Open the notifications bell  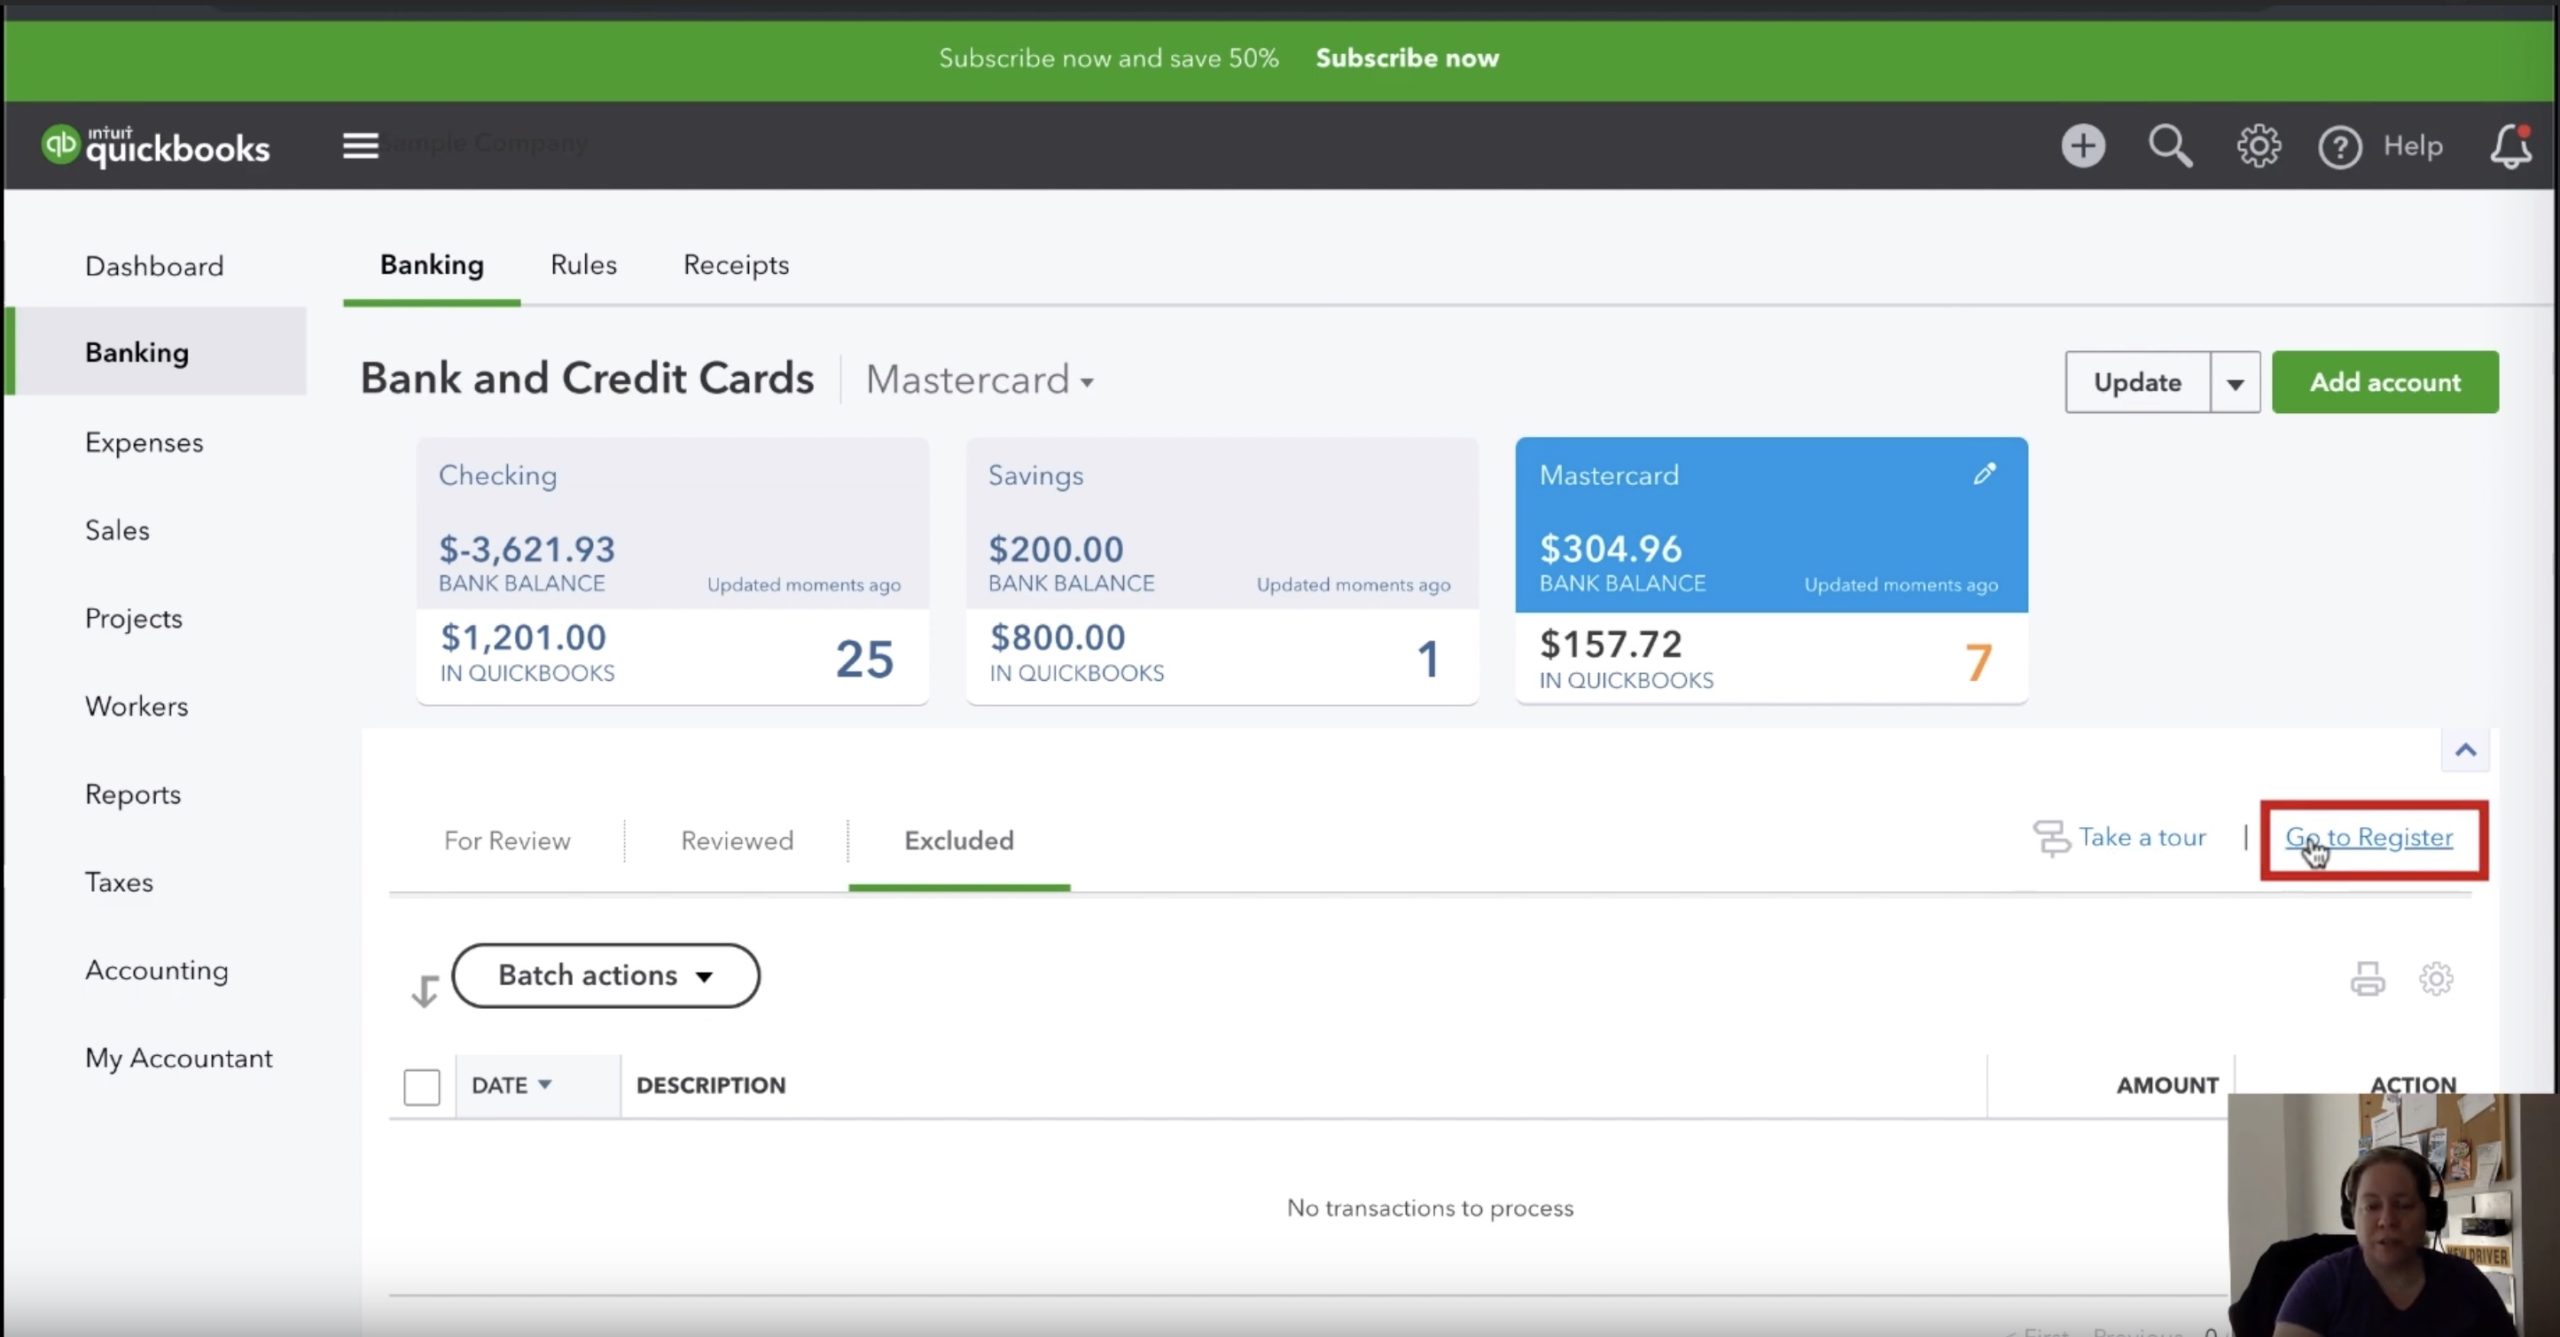click(2510, 146)
